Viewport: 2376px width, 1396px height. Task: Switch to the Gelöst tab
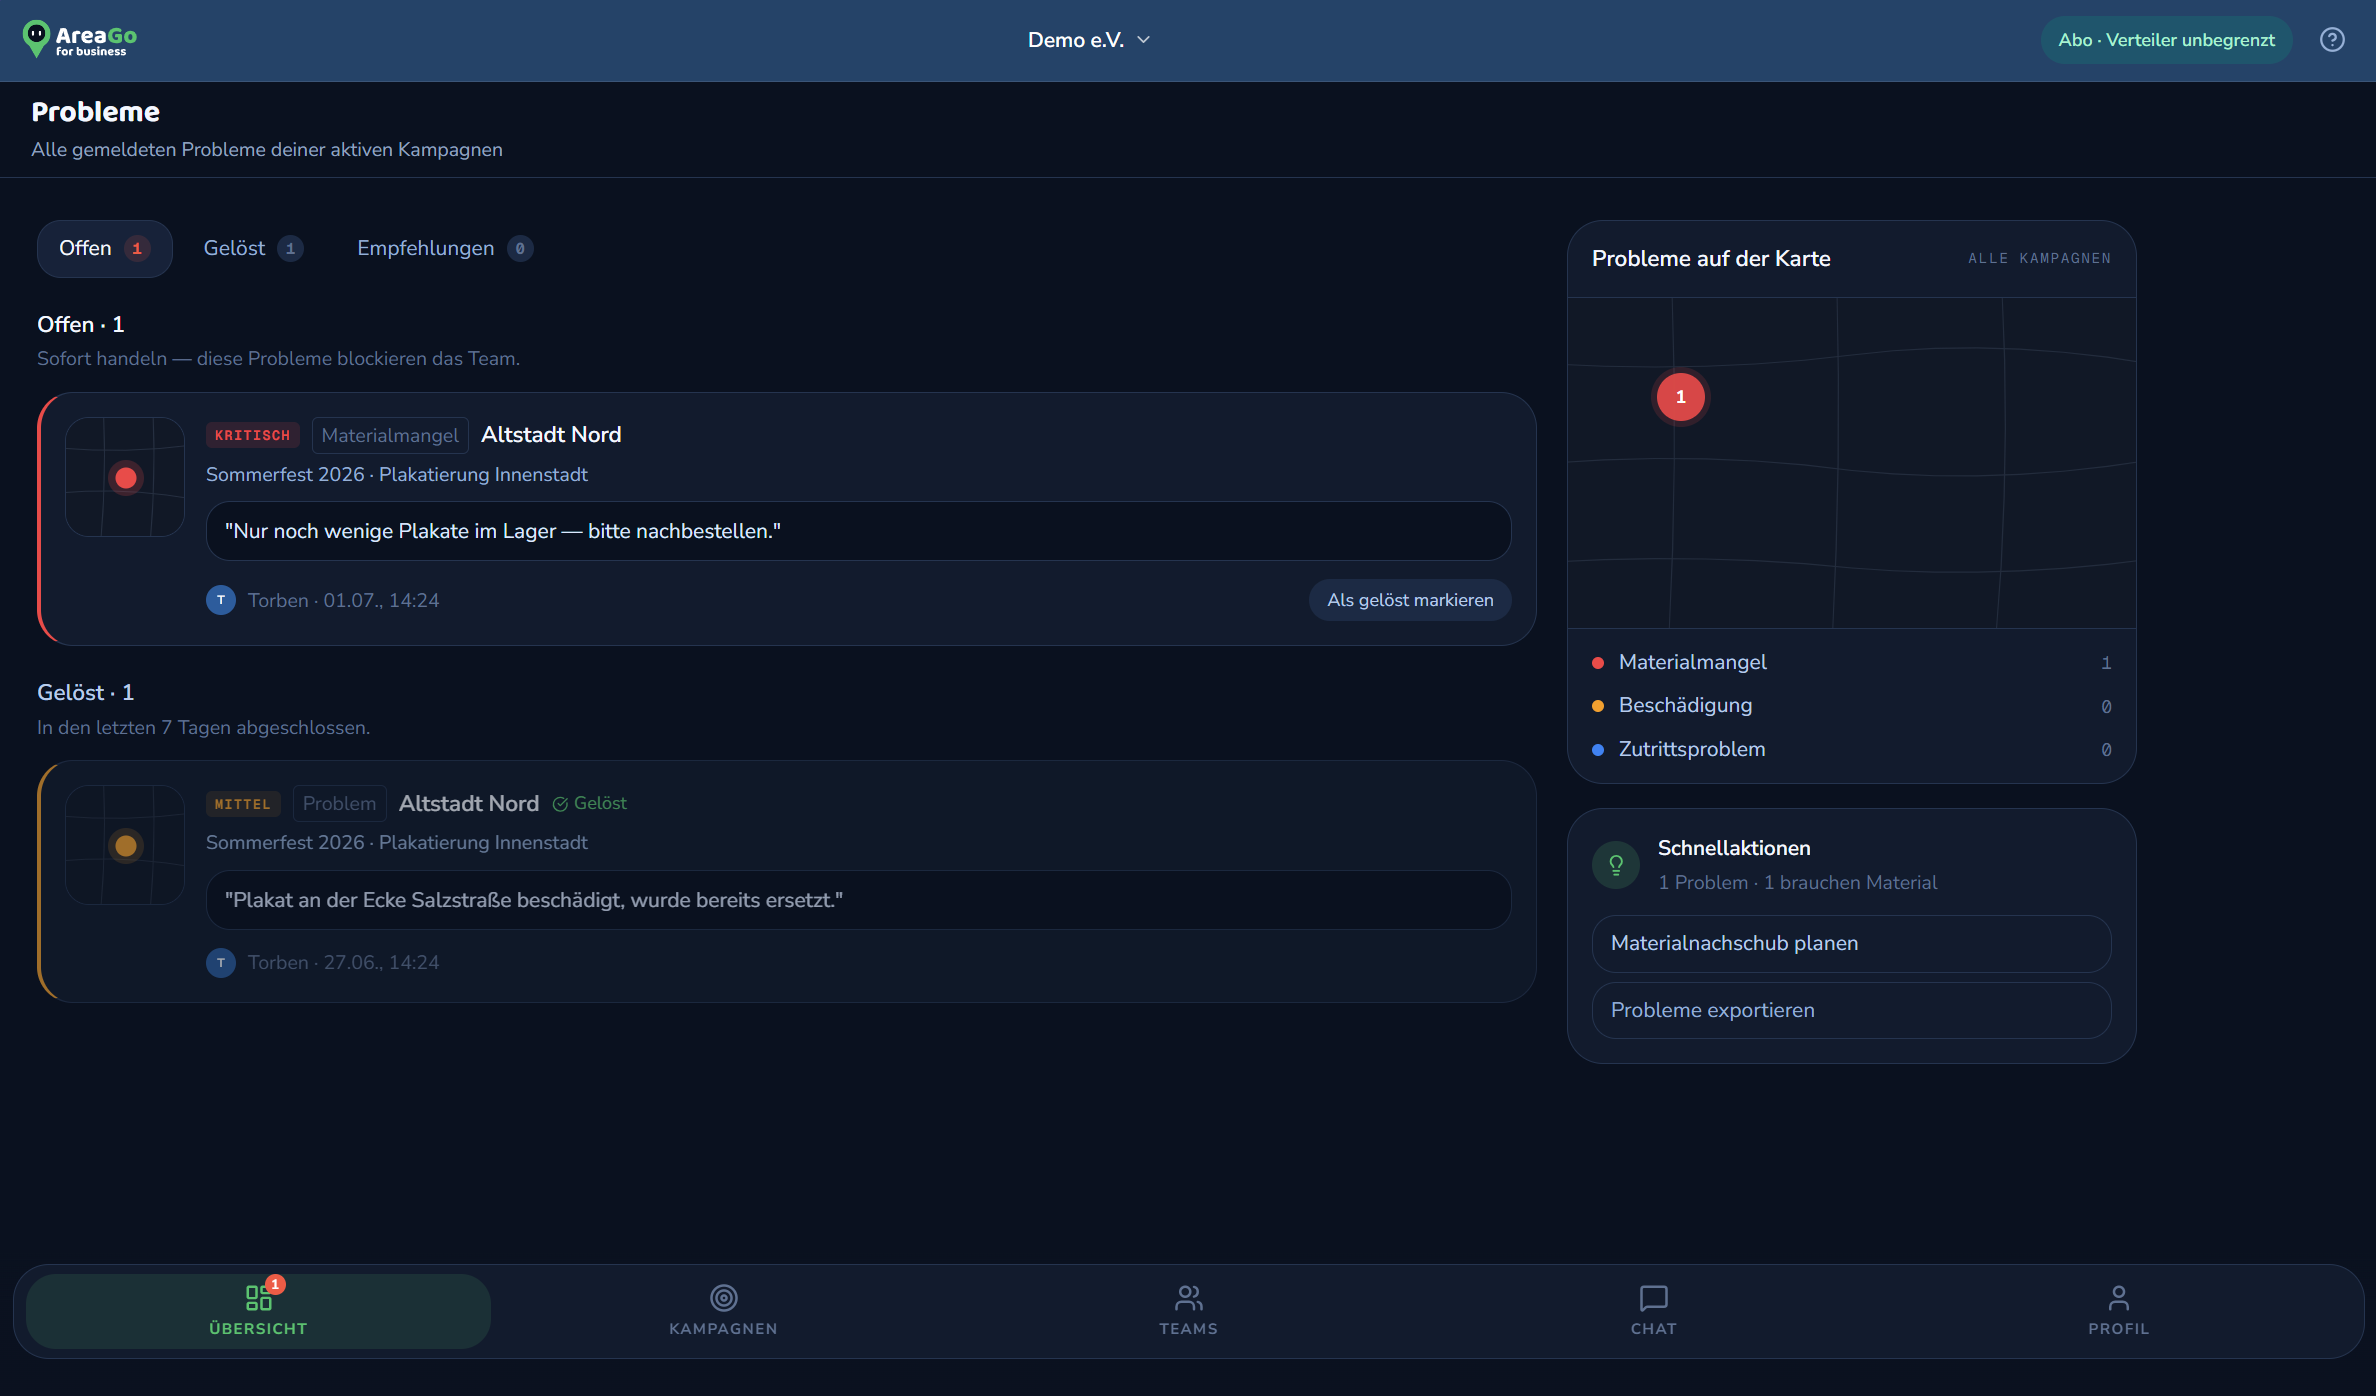click(x=253, y=248)
